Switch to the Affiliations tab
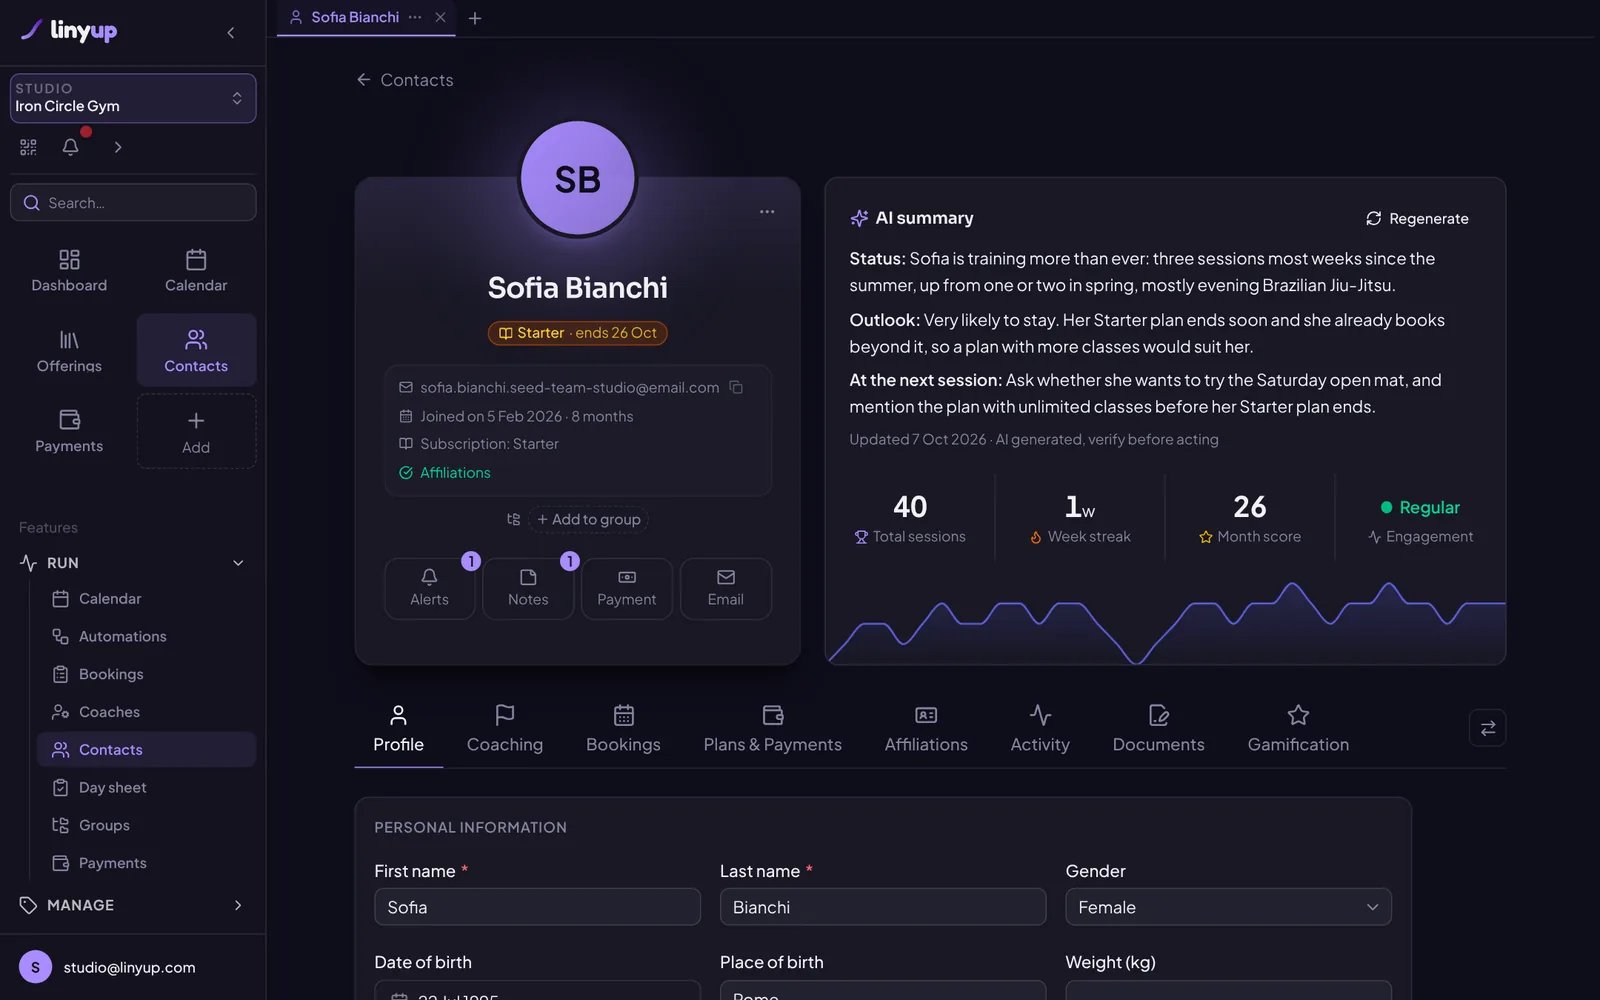Viewport: 1600px width, 1000px height. tap(926, 729)
